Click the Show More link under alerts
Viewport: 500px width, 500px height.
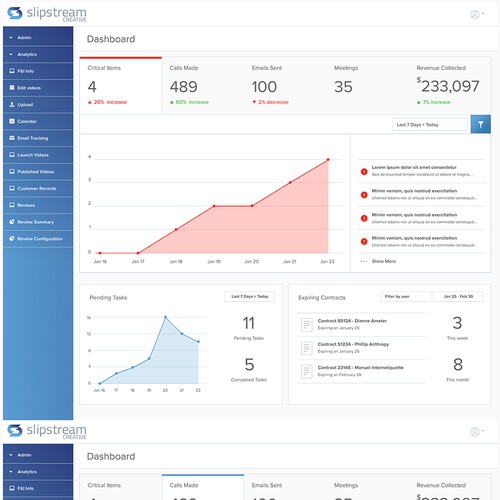pyautogui.click(x=384, y=261)
